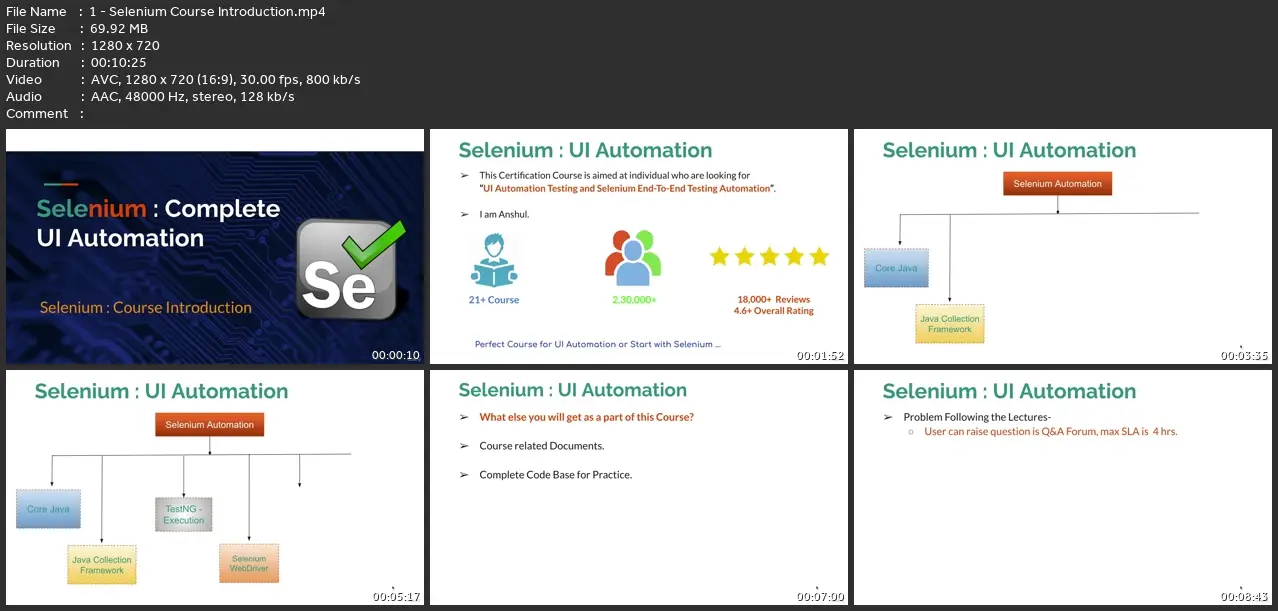Click the 'Selenium : UI Automation' heading at 00:08:43
The image size is (1278, 611).
[x=1010, y=391]
